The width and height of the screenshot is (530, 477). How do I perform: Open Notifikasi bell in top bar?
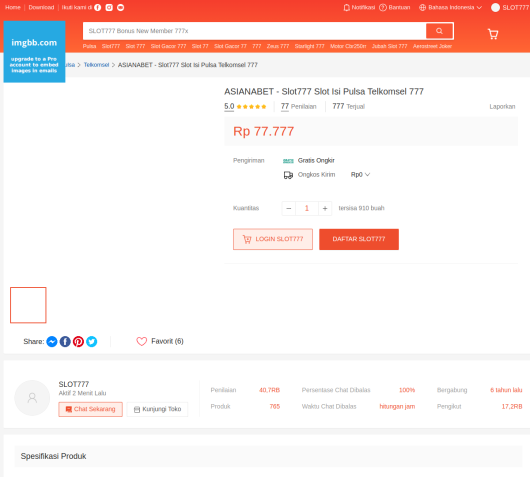coord(359,7)
